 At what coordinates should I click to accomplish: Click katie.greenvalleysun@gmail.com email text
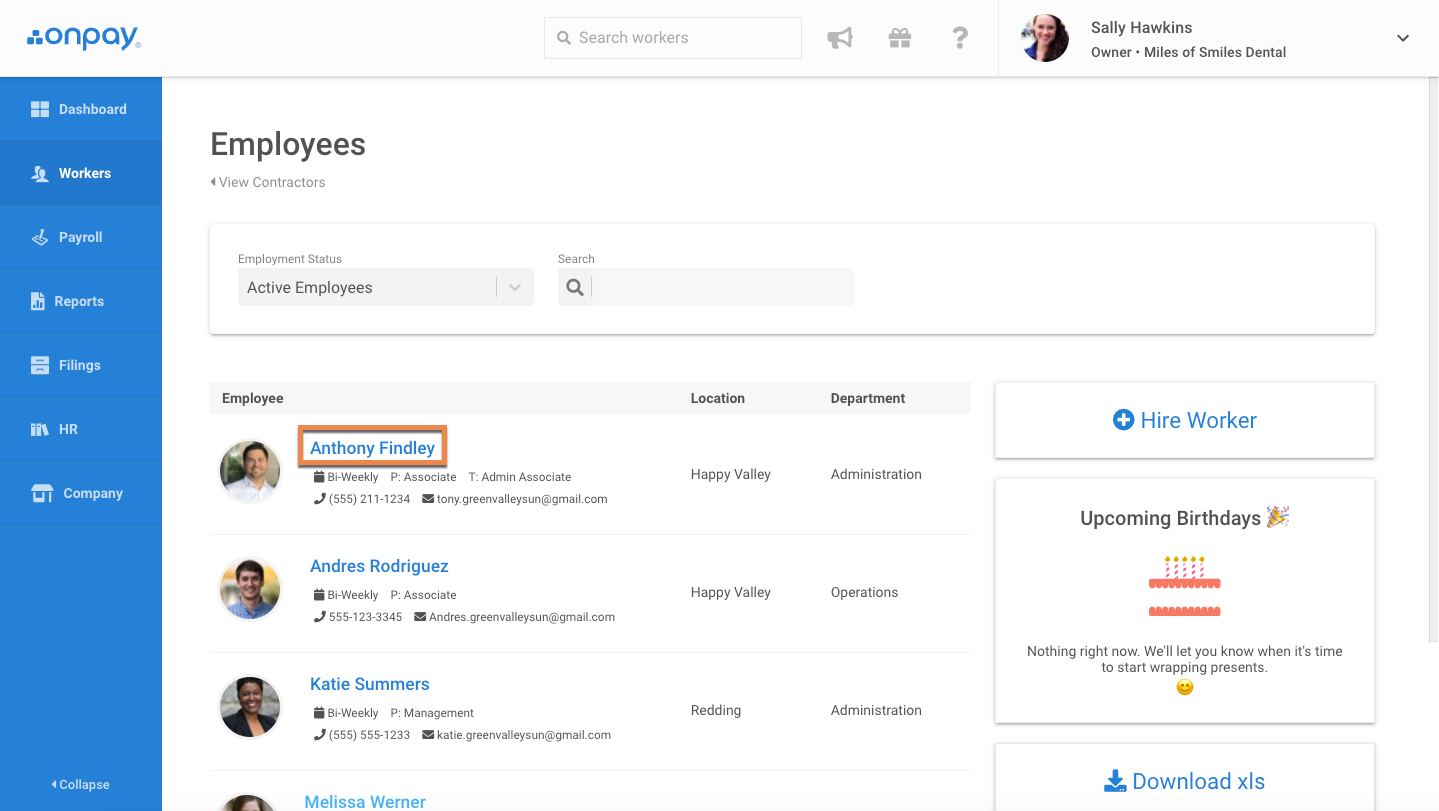[524, 735]
